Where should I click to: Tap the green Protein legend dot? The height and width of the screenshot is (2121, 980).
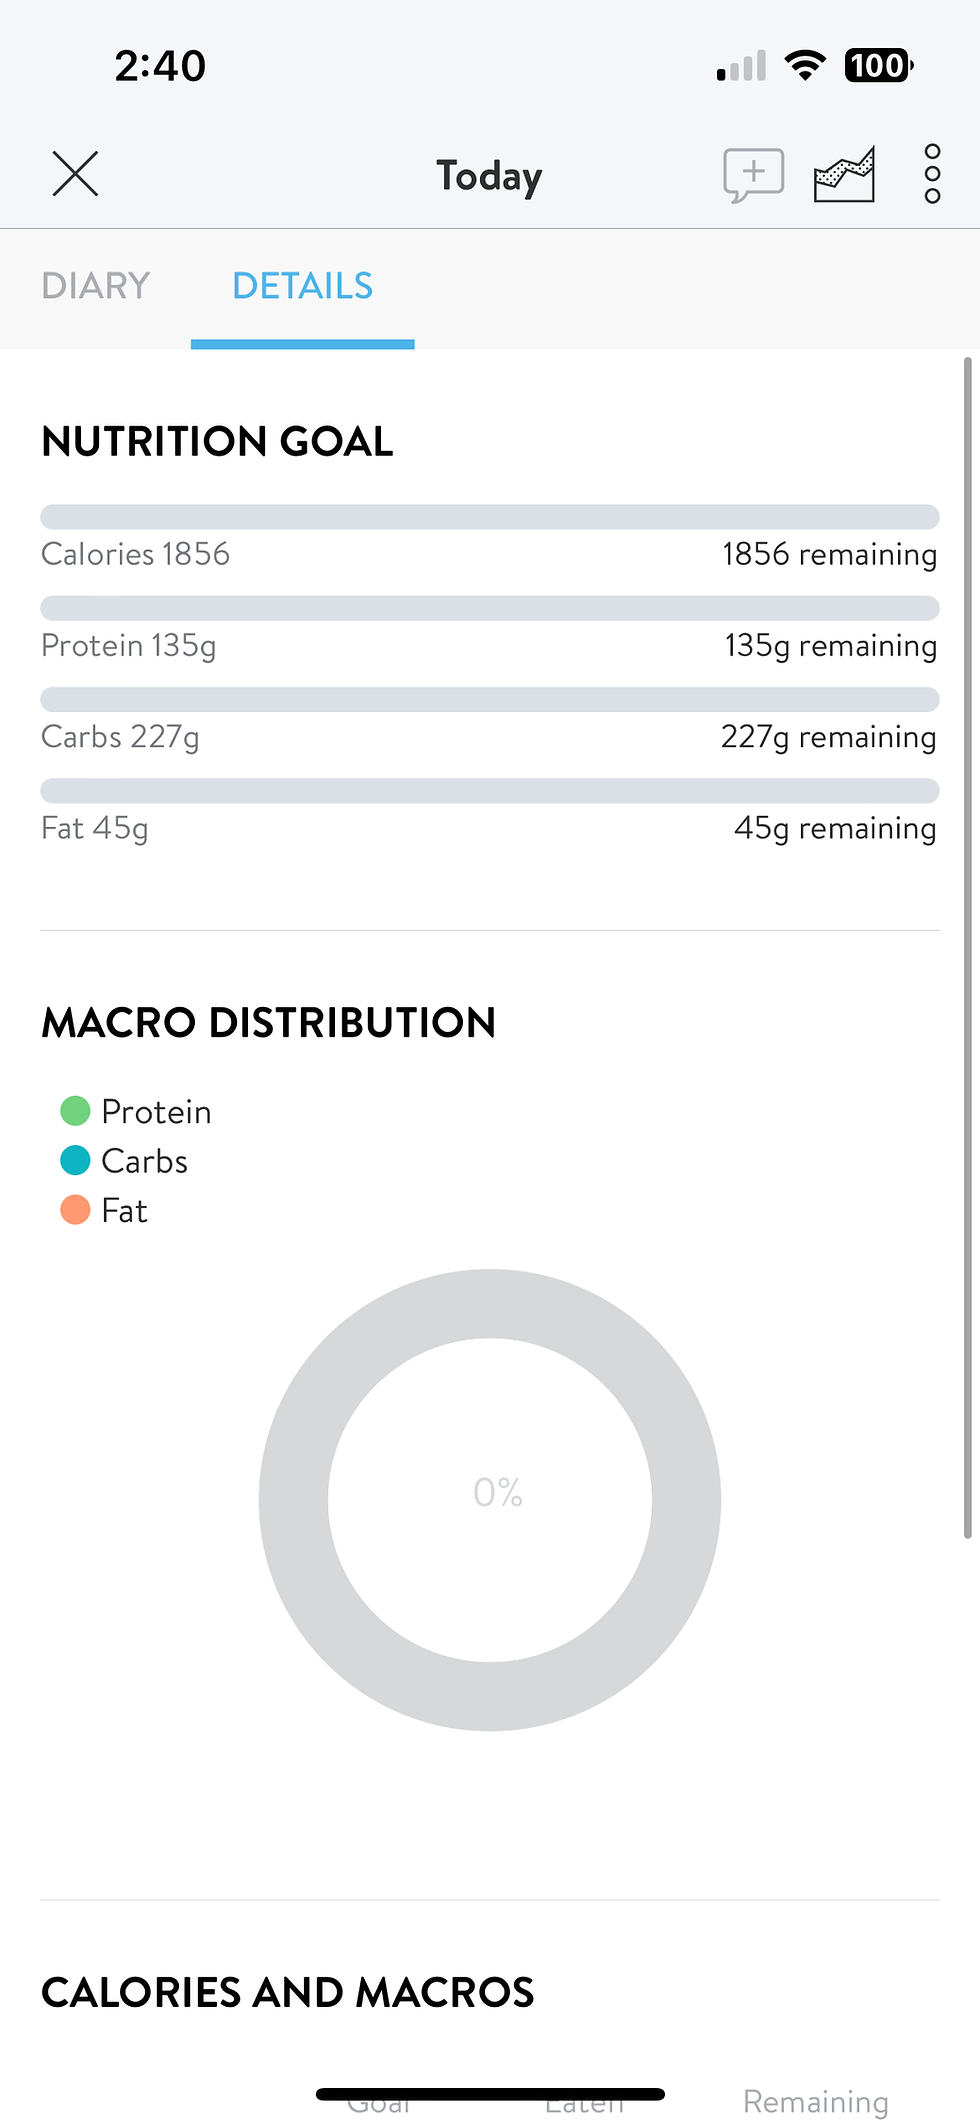75,1111
